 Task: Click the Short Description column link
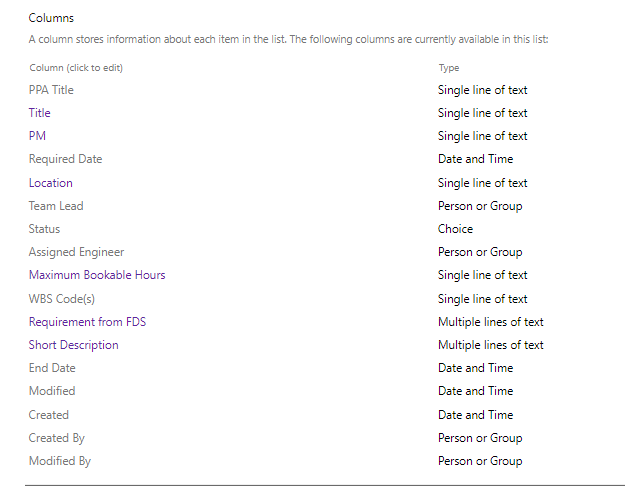coord(73,345)
